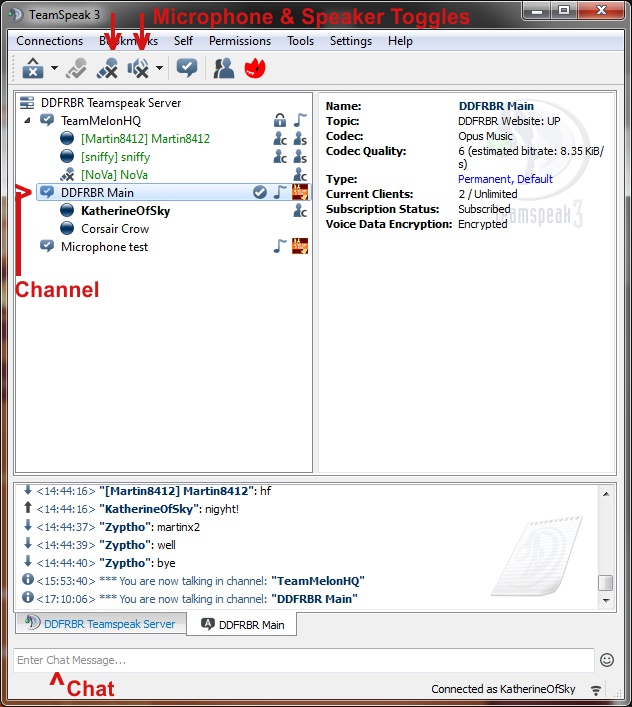Screen dimensions: 632x707
Task: Click Zyptho's name in the bye message
Action: point(125,563)
